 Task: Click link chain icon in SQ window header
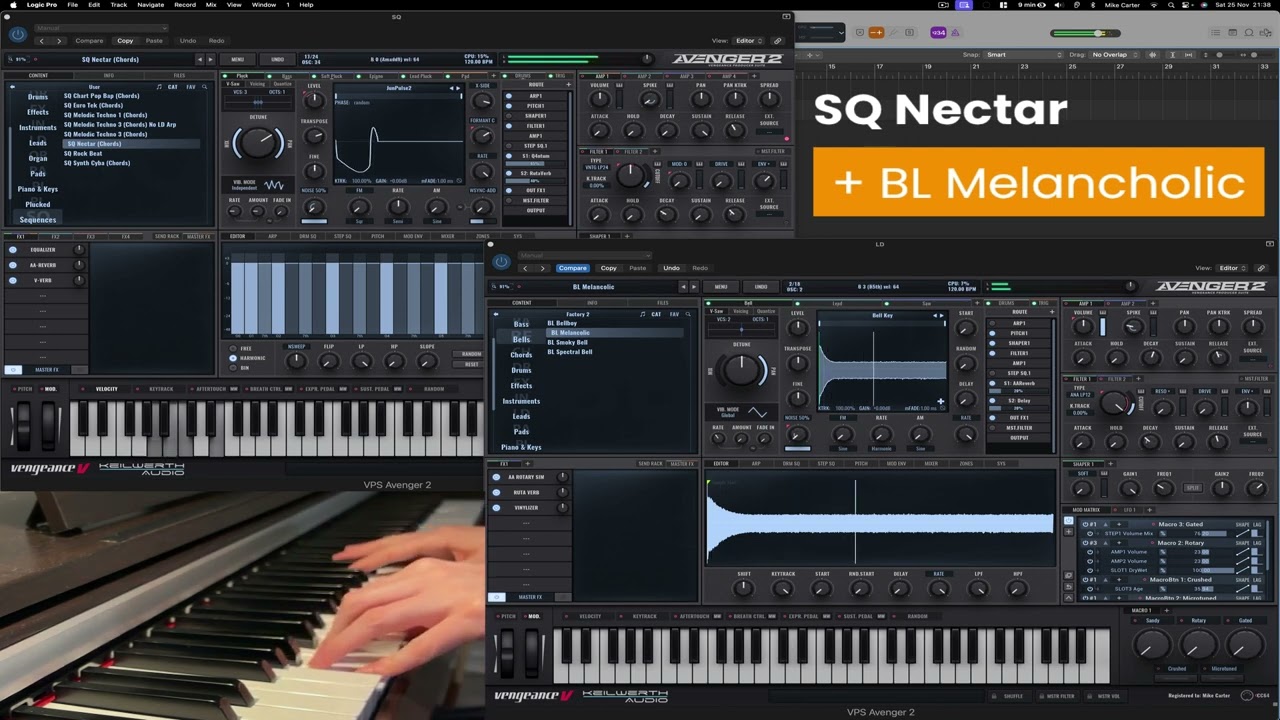pyautogui.click(x=777, y=41)
